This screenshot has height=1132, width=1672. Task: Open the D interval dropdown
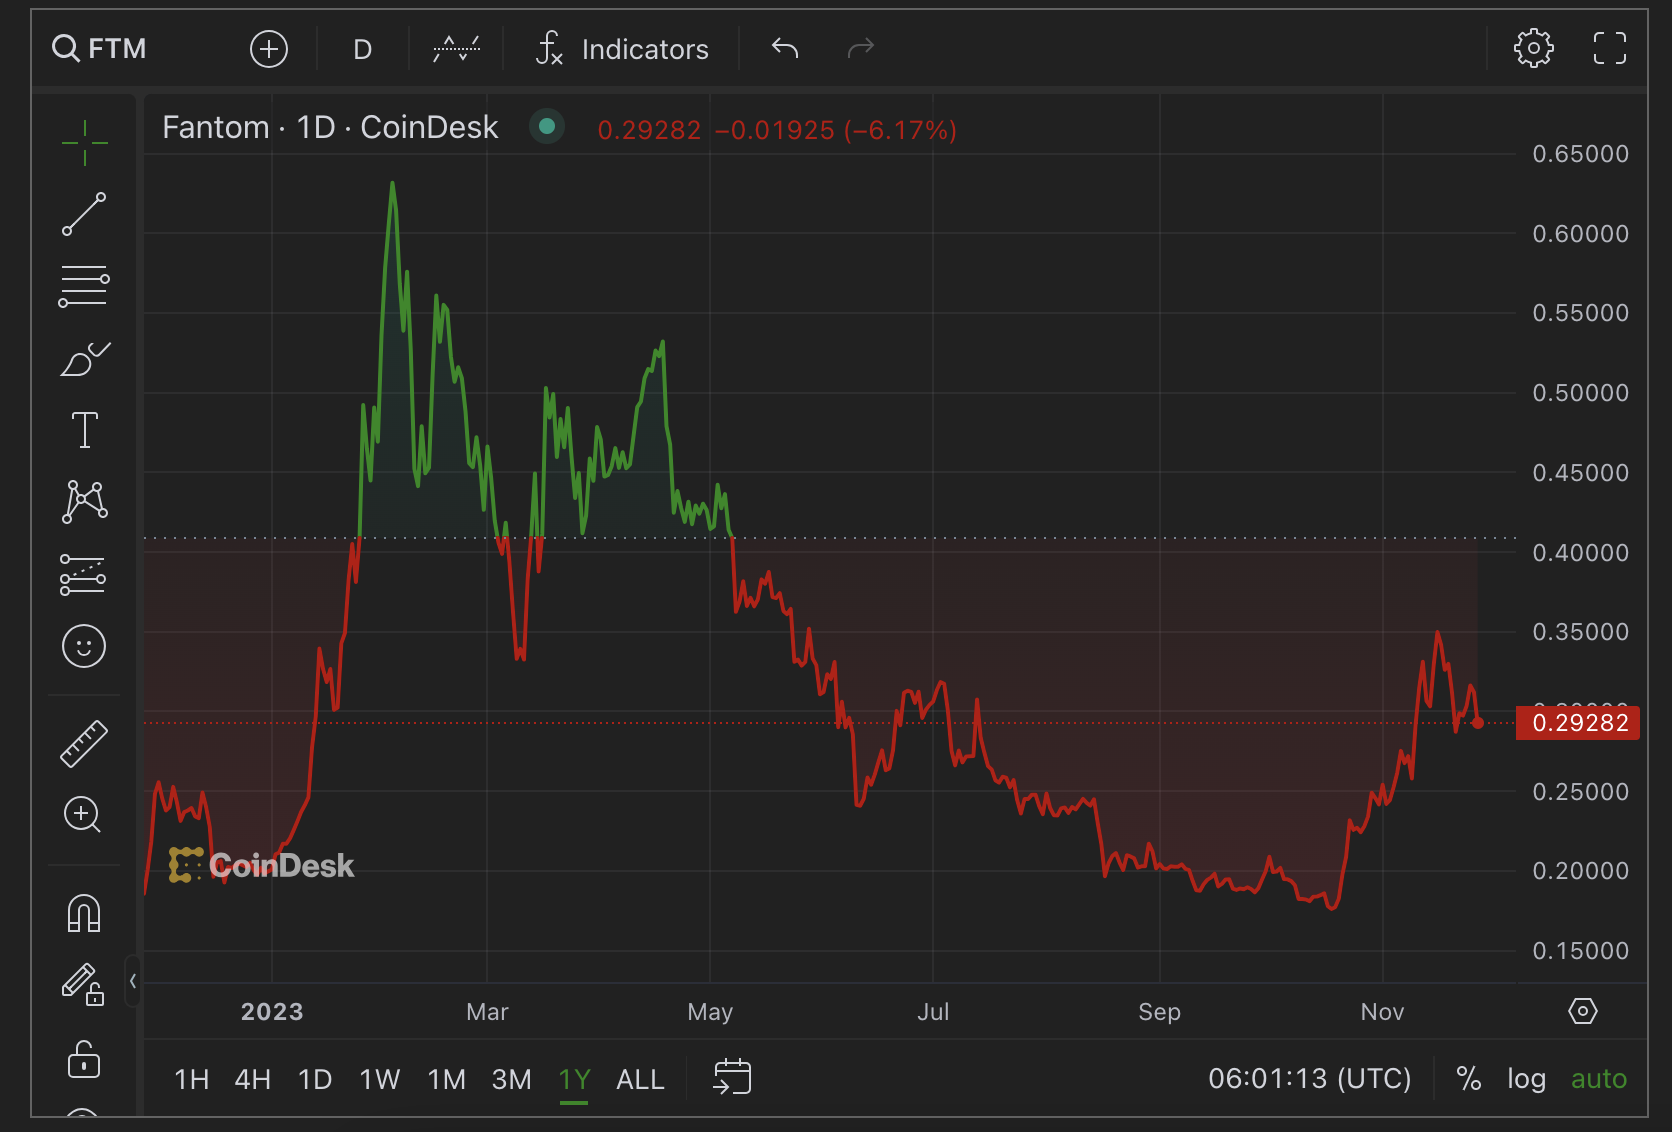(x=362, y=49)
